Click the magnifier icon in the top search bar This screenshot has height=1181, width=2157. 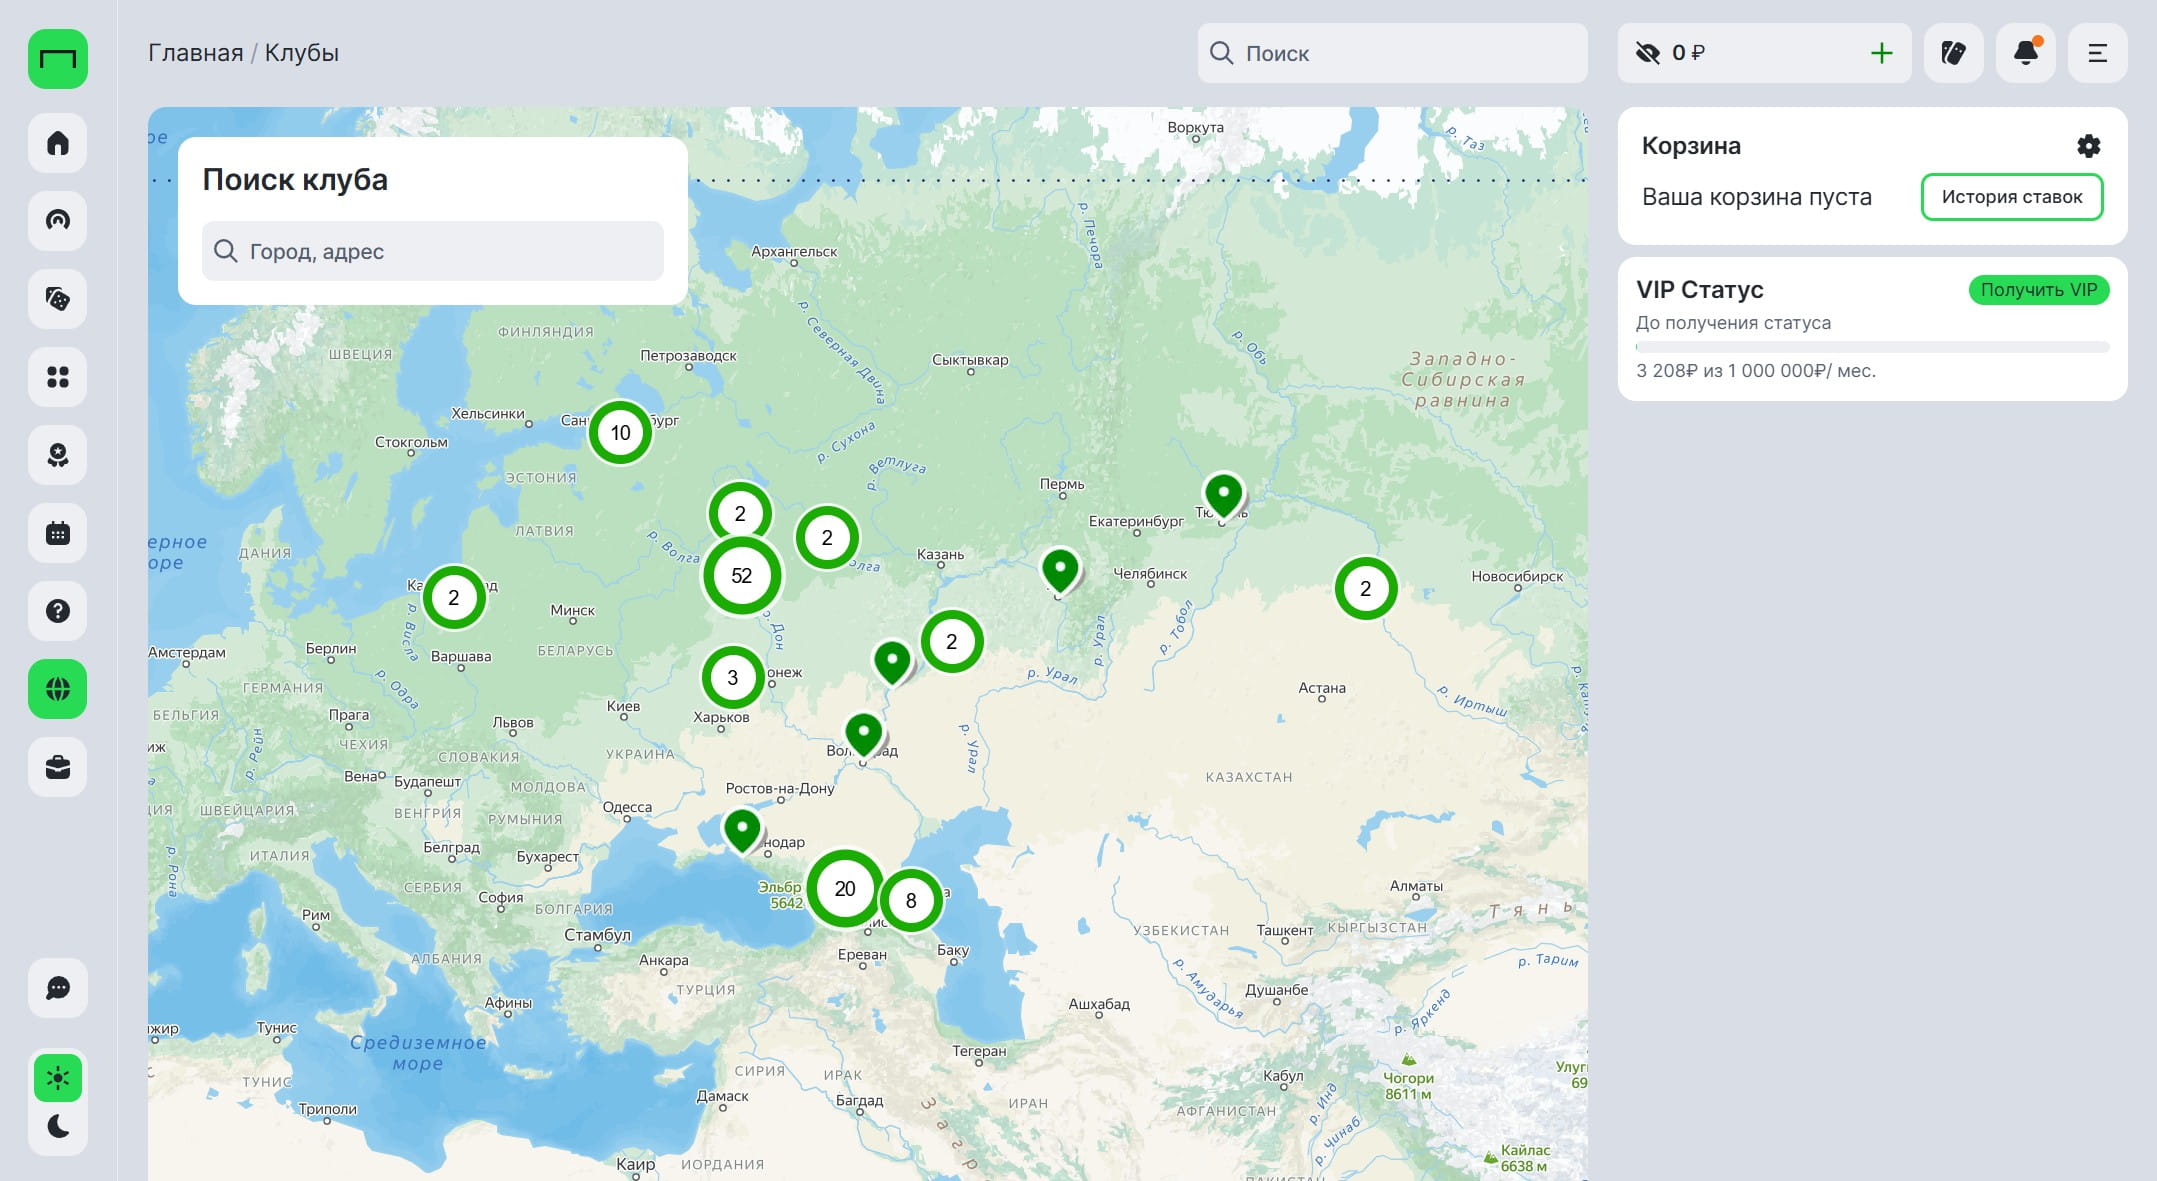(x=1221, y=53)
